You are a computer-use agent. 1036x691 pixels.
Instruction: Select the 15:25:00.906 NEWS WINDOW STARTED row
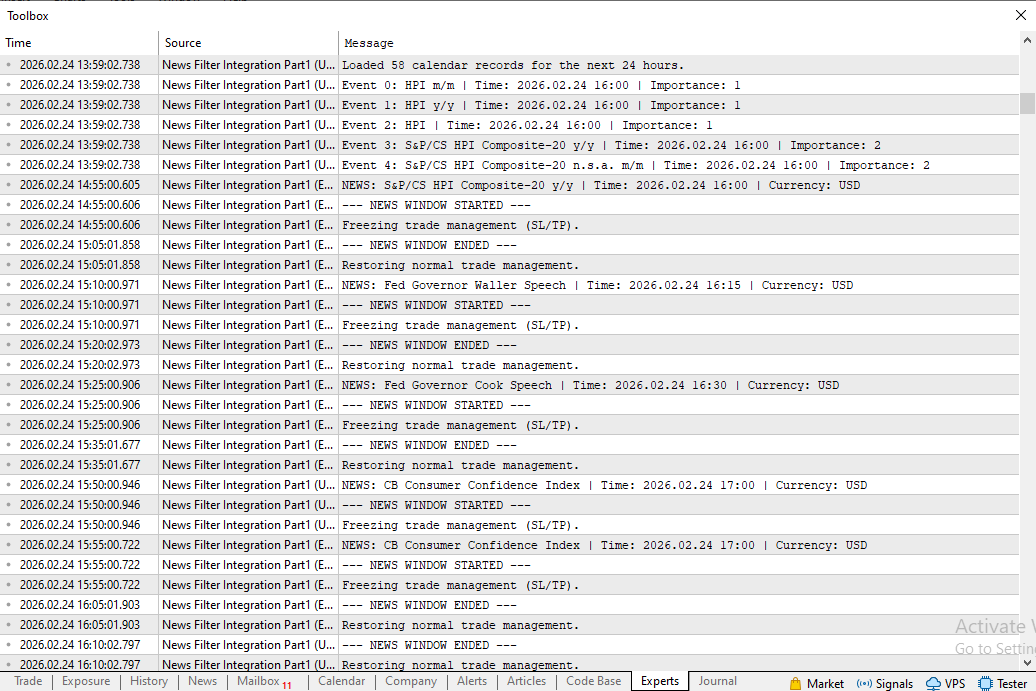click(x=509, y=405)
